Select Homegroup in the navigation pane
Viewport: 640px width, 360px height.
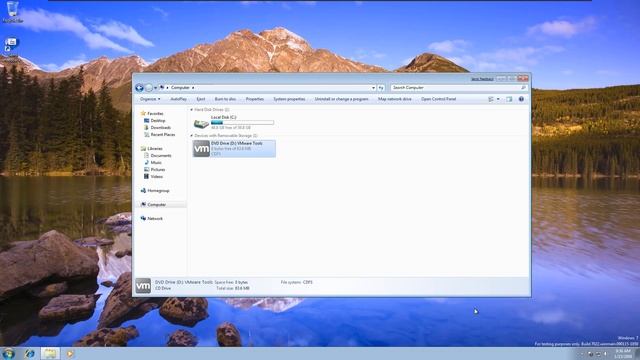coord(158,191)
